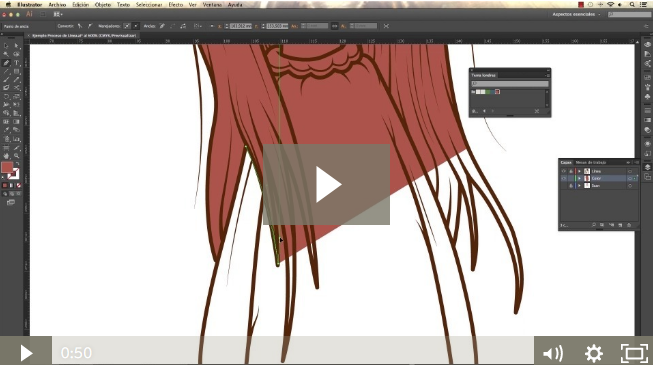Click target circle of Color layer
This screenshot has width=653, height=365.
point(630,178)
